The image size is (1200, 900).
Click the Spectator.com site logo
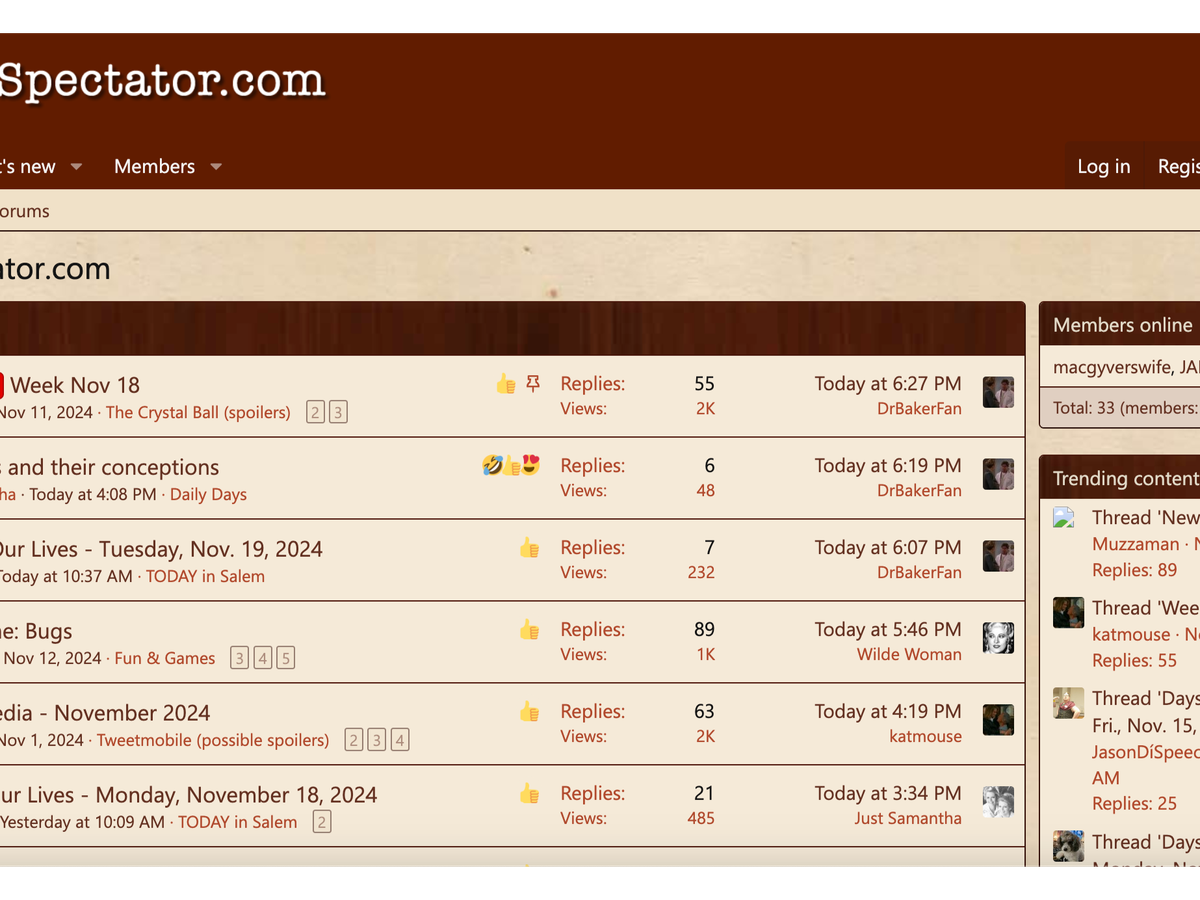162,82
